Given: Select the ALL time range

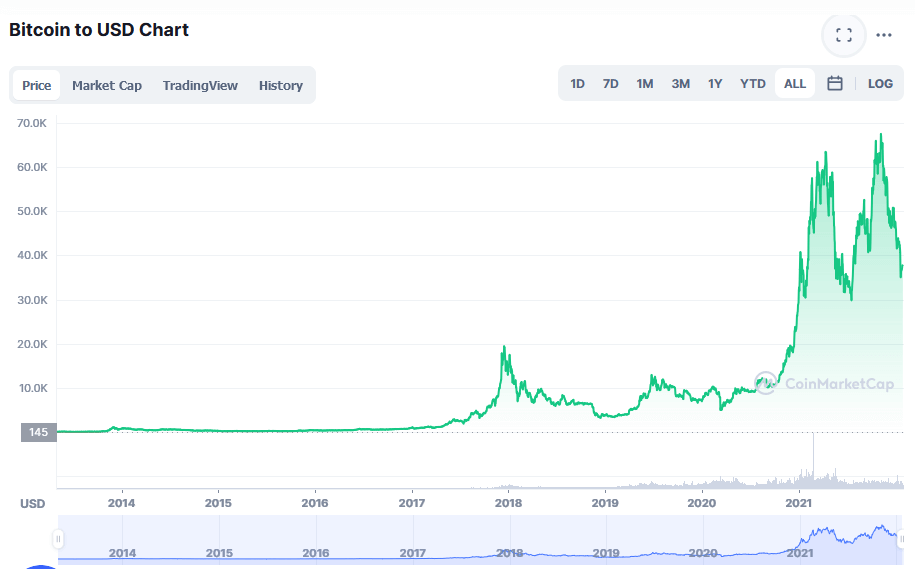Looking at the screenshot, I should click(x=795, y=84).
